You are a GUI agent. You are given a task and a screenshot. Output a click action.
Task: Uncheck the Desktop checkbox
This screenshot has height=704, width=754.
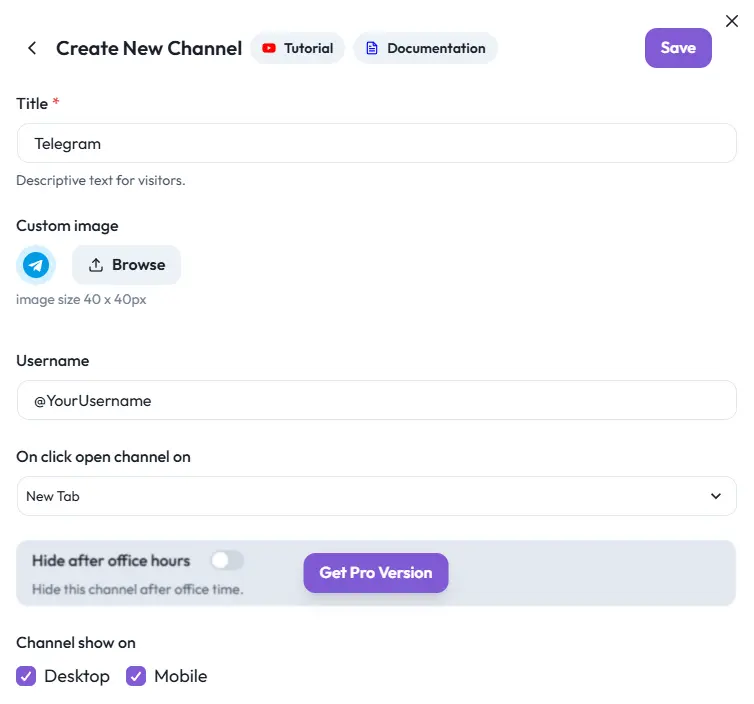(26, 677)
